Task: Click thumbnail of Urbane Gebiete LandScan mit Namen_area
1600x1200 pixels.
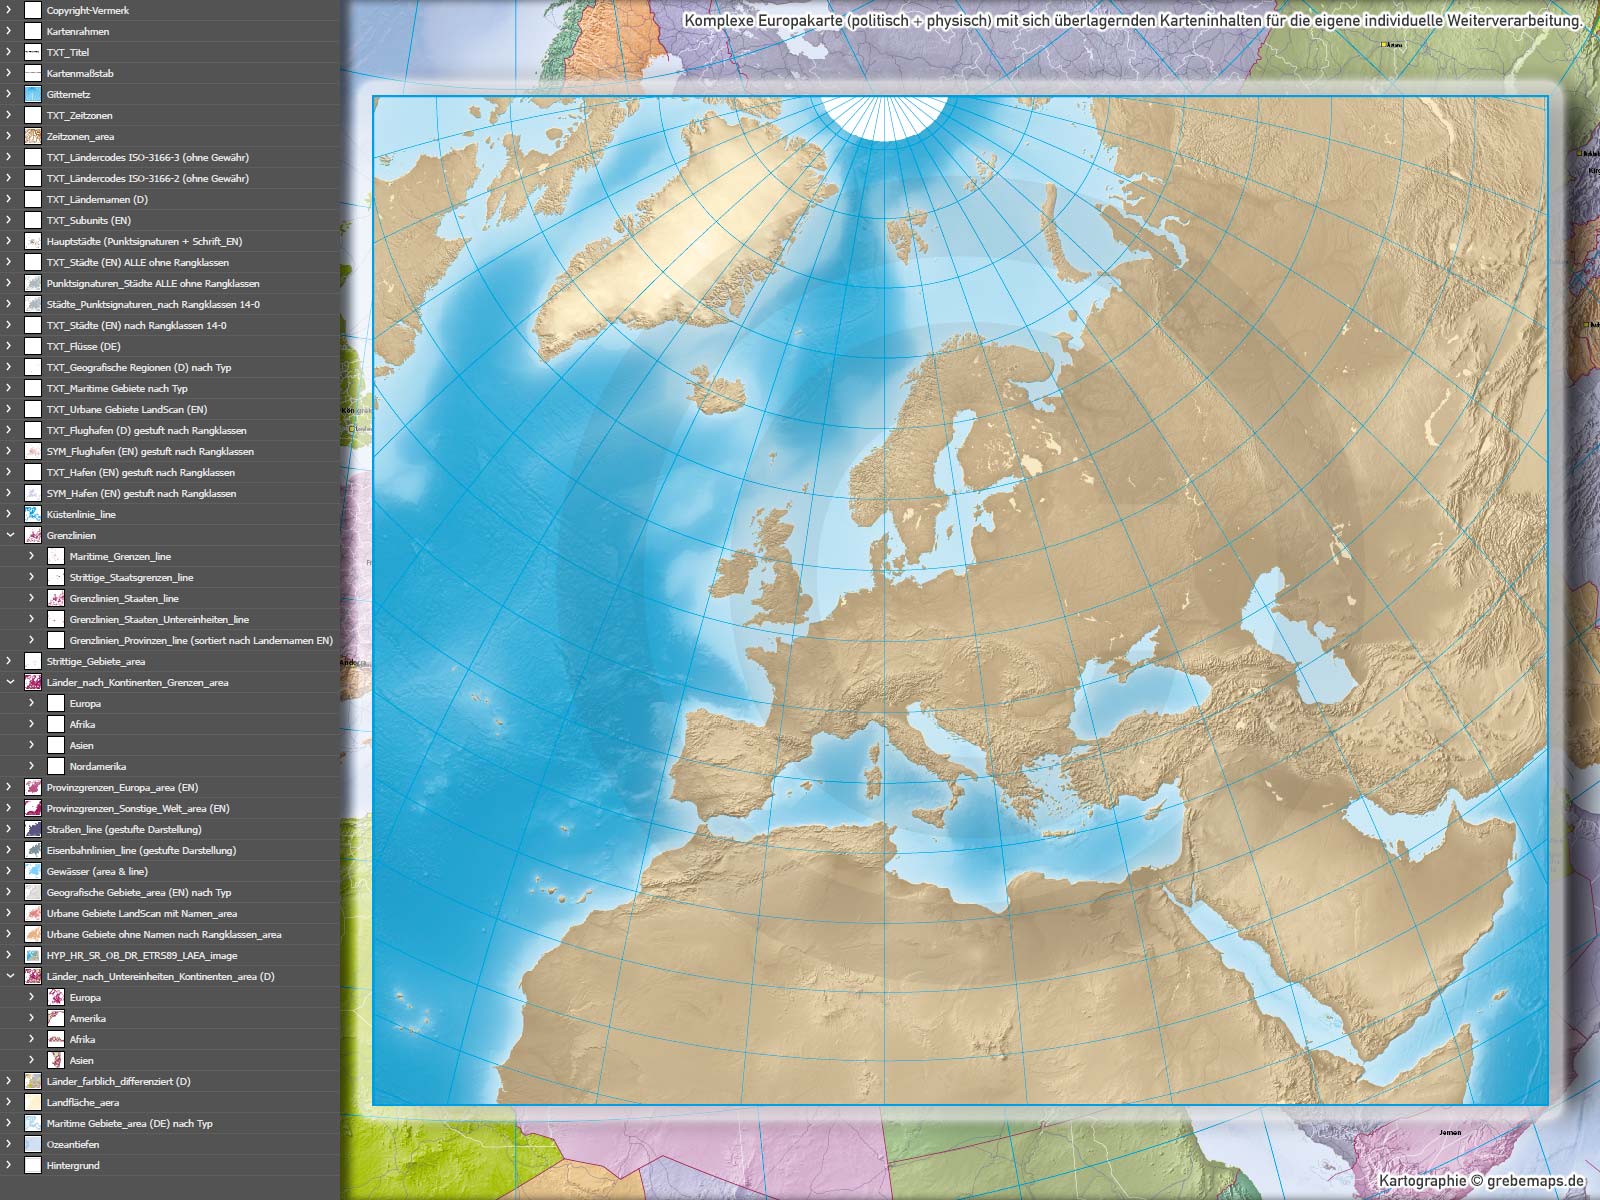Action: [x=33, y=913]
